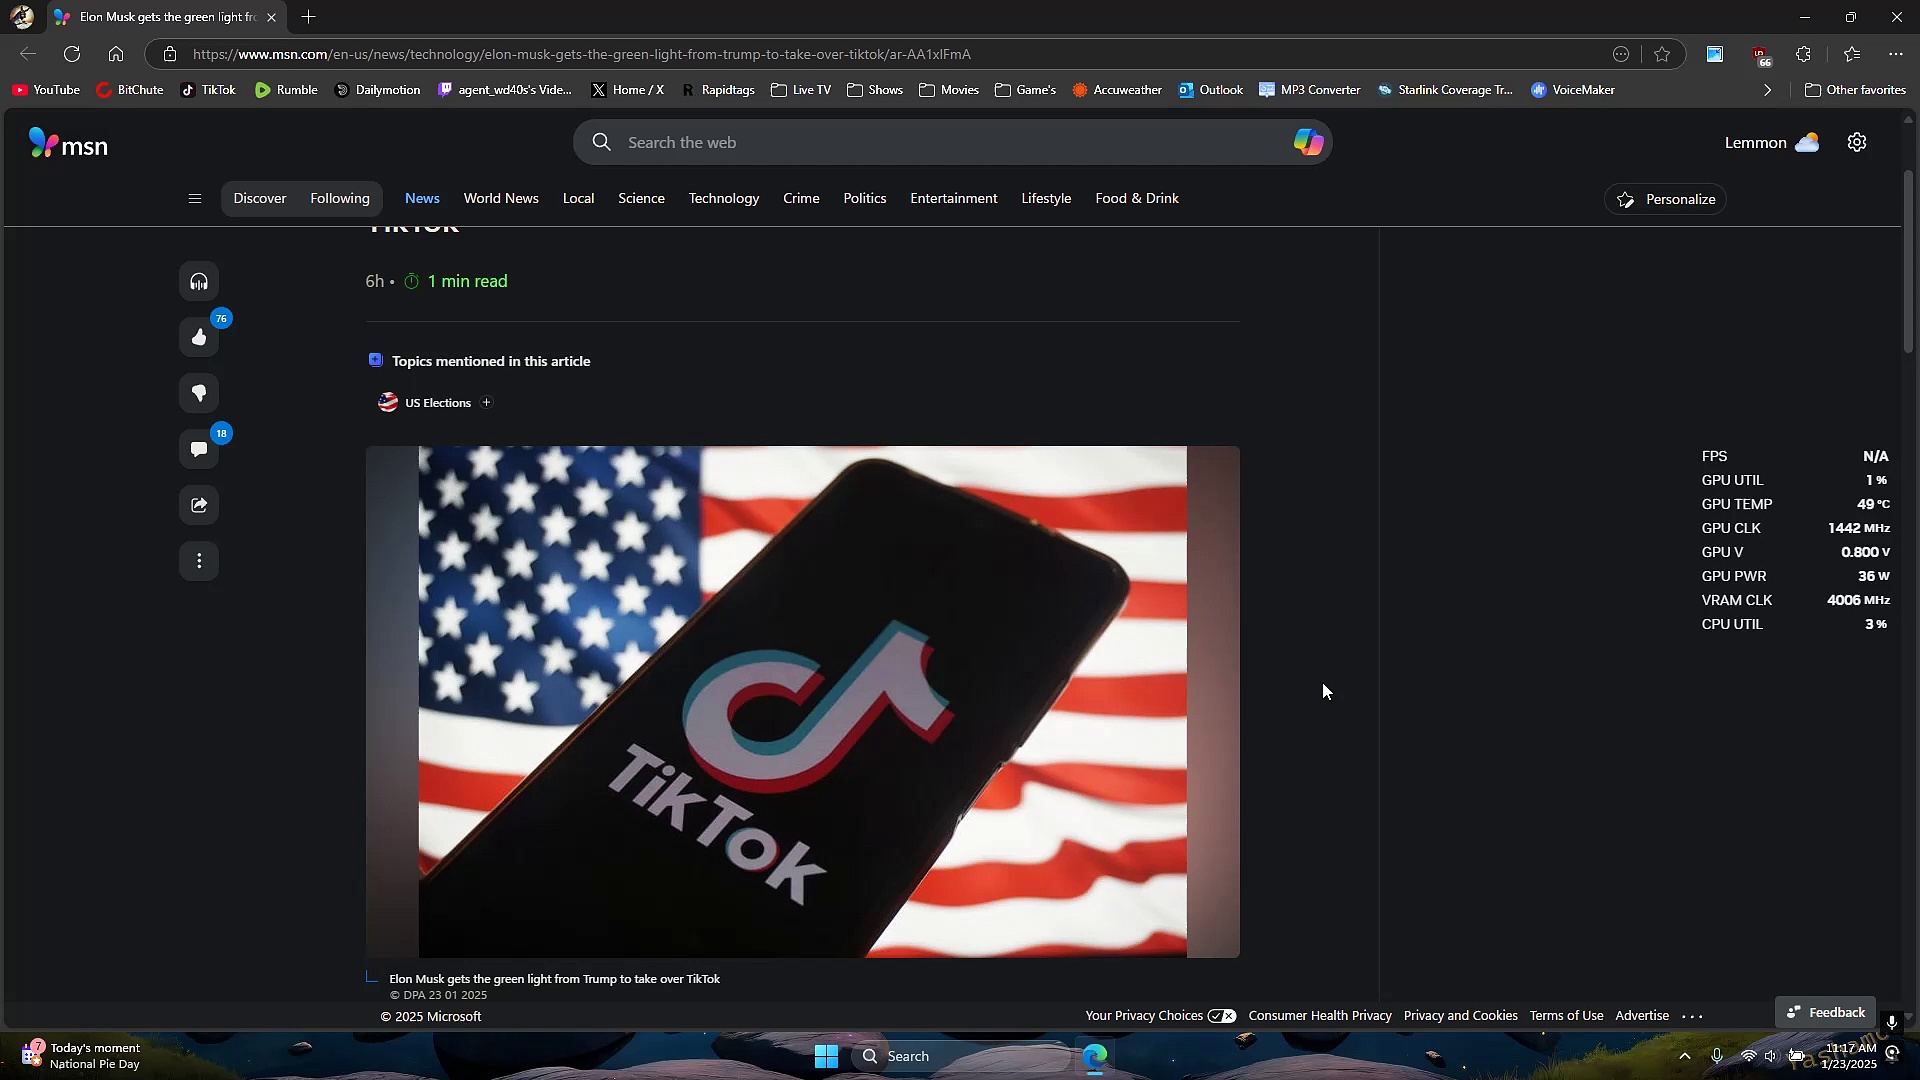Open TikTok flag article image
The width and height of the screenshot is (1920, 1080).
pos(802,702)
